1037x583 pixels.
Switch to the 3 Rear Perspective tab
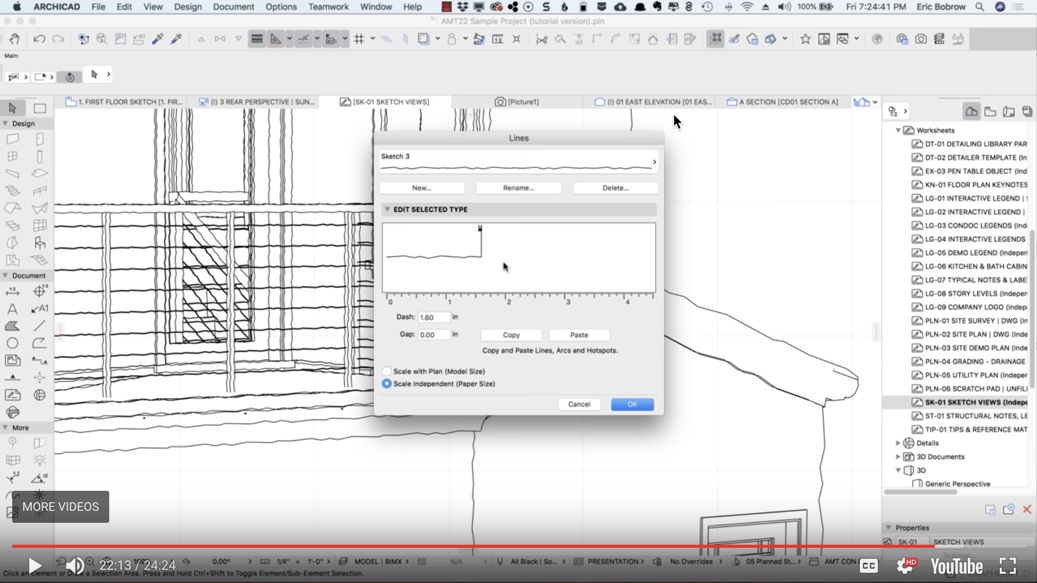coord(255,101)
